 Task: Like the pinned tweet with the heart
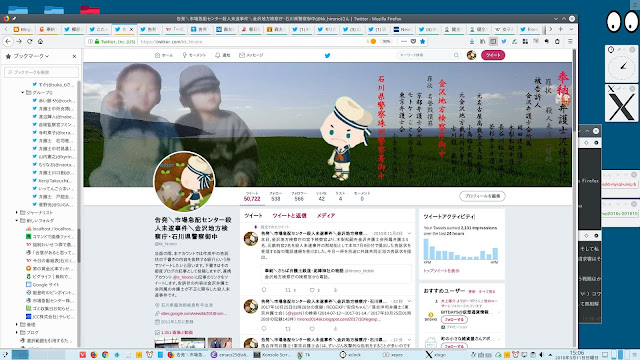pos(312,290)
